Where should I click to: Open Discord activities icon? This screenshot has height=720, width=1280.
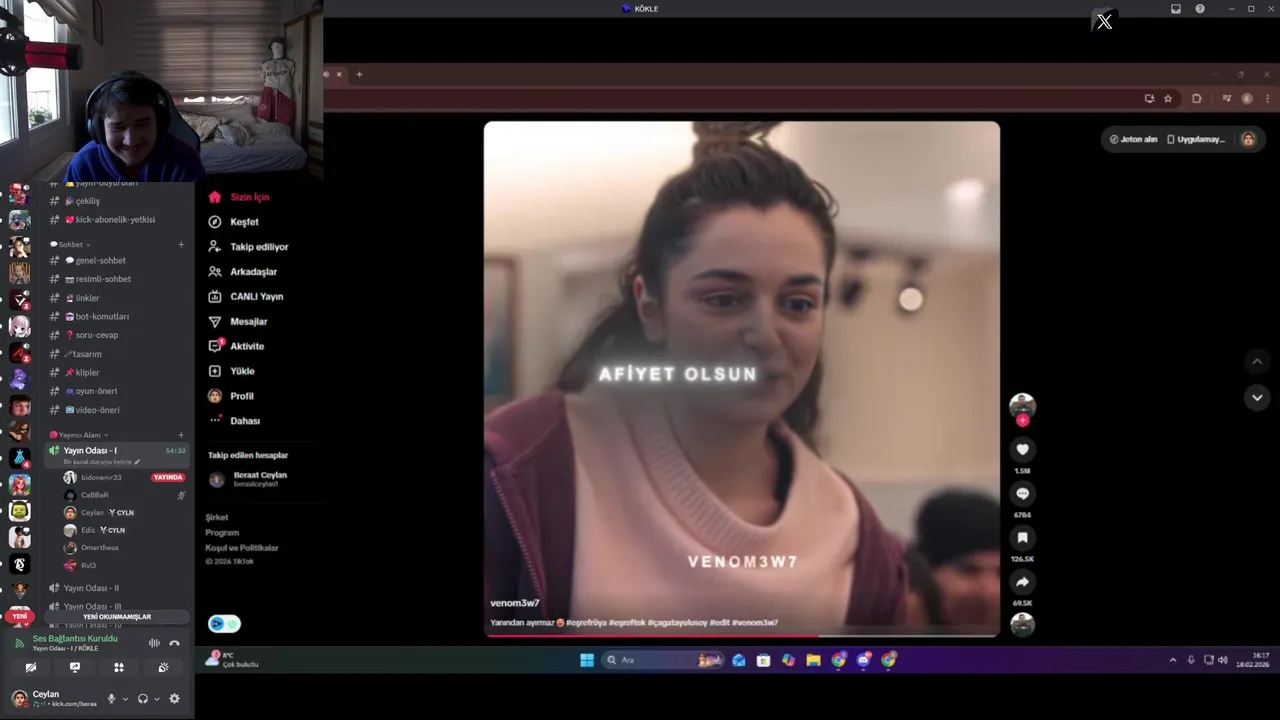point(119,667)
